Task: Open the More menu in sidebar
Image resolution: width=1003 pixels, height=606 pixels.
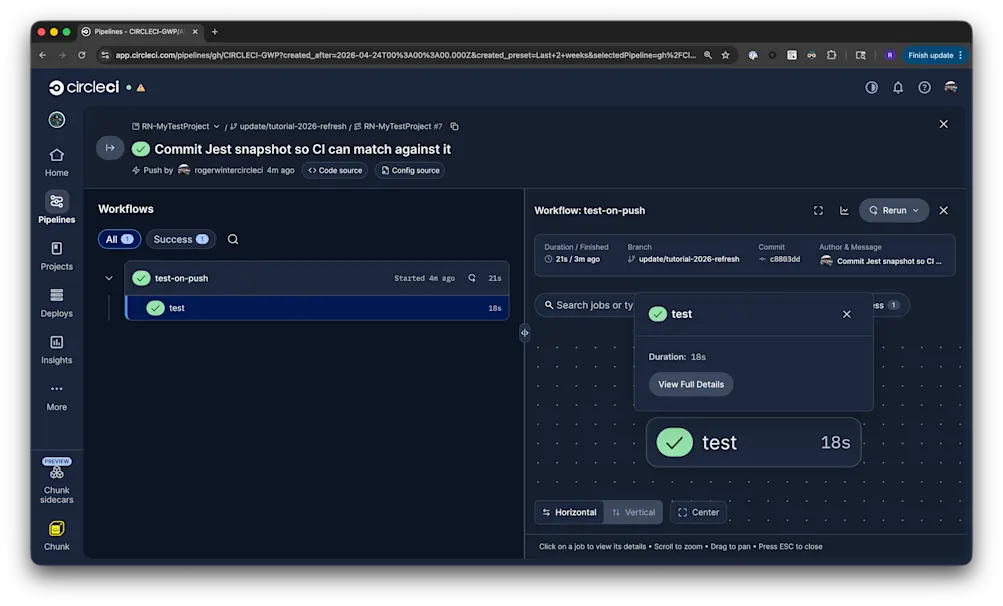Action: 56,397
